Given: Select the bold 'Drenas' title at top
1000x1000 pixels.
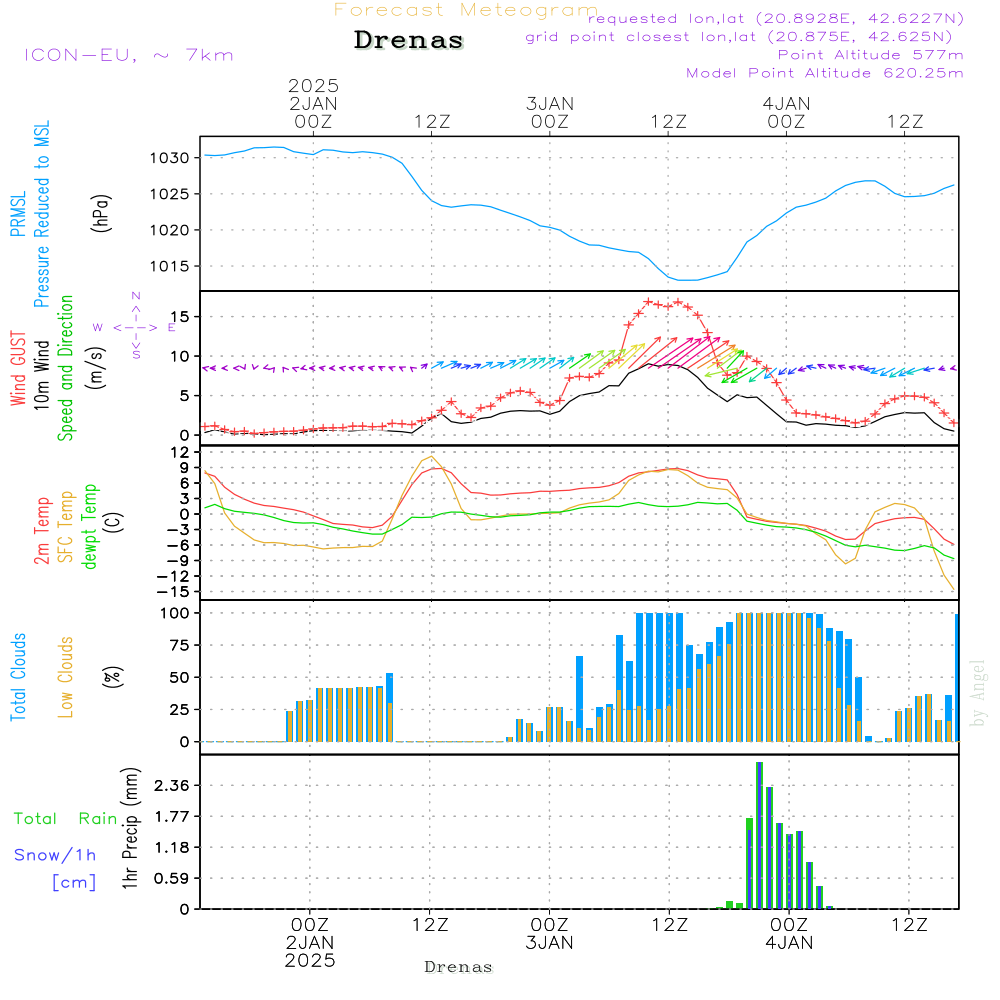Looking at the screenshot, I should pyautogui.click(x=409, y=40).
